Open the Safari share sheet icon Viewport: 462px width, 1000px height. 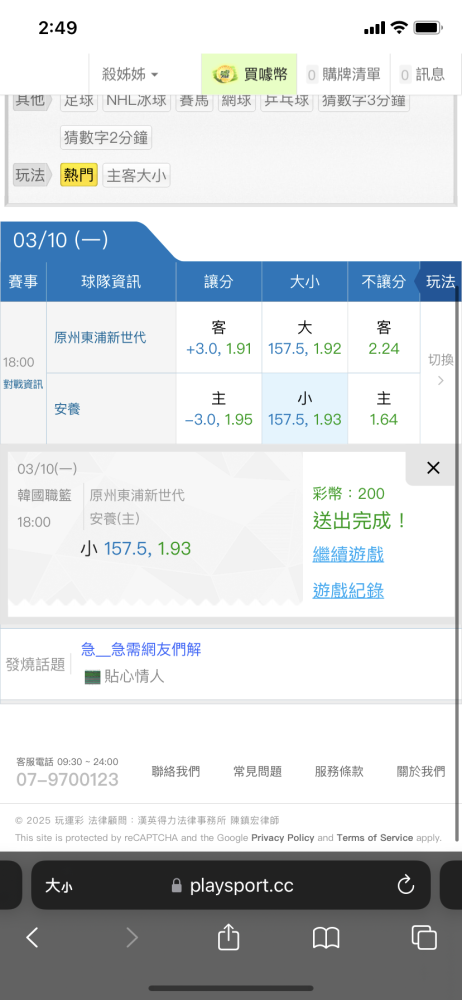pyautogui.click(x=228, y=937)
